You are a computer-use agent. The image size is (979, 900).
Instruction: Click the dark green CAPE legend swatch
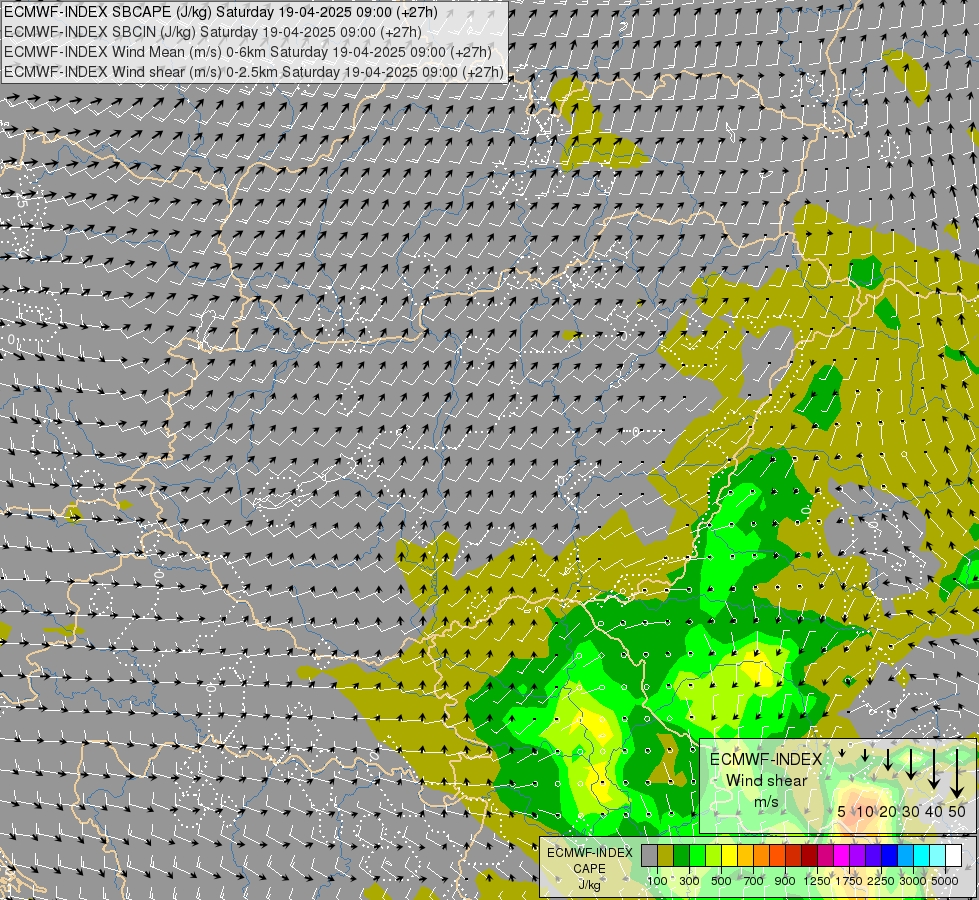pos(681,856)
